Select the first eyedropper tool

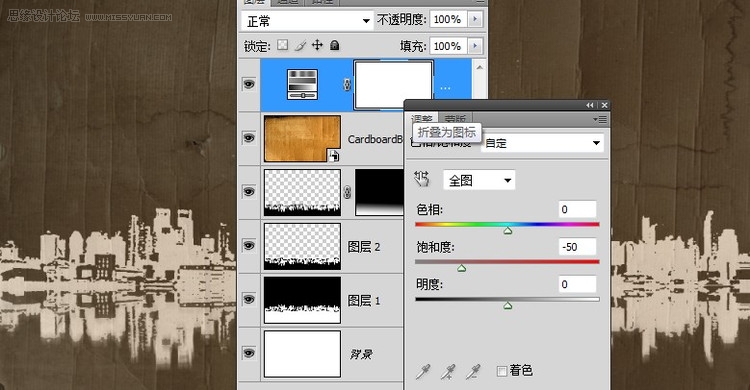tap(423, 371)
